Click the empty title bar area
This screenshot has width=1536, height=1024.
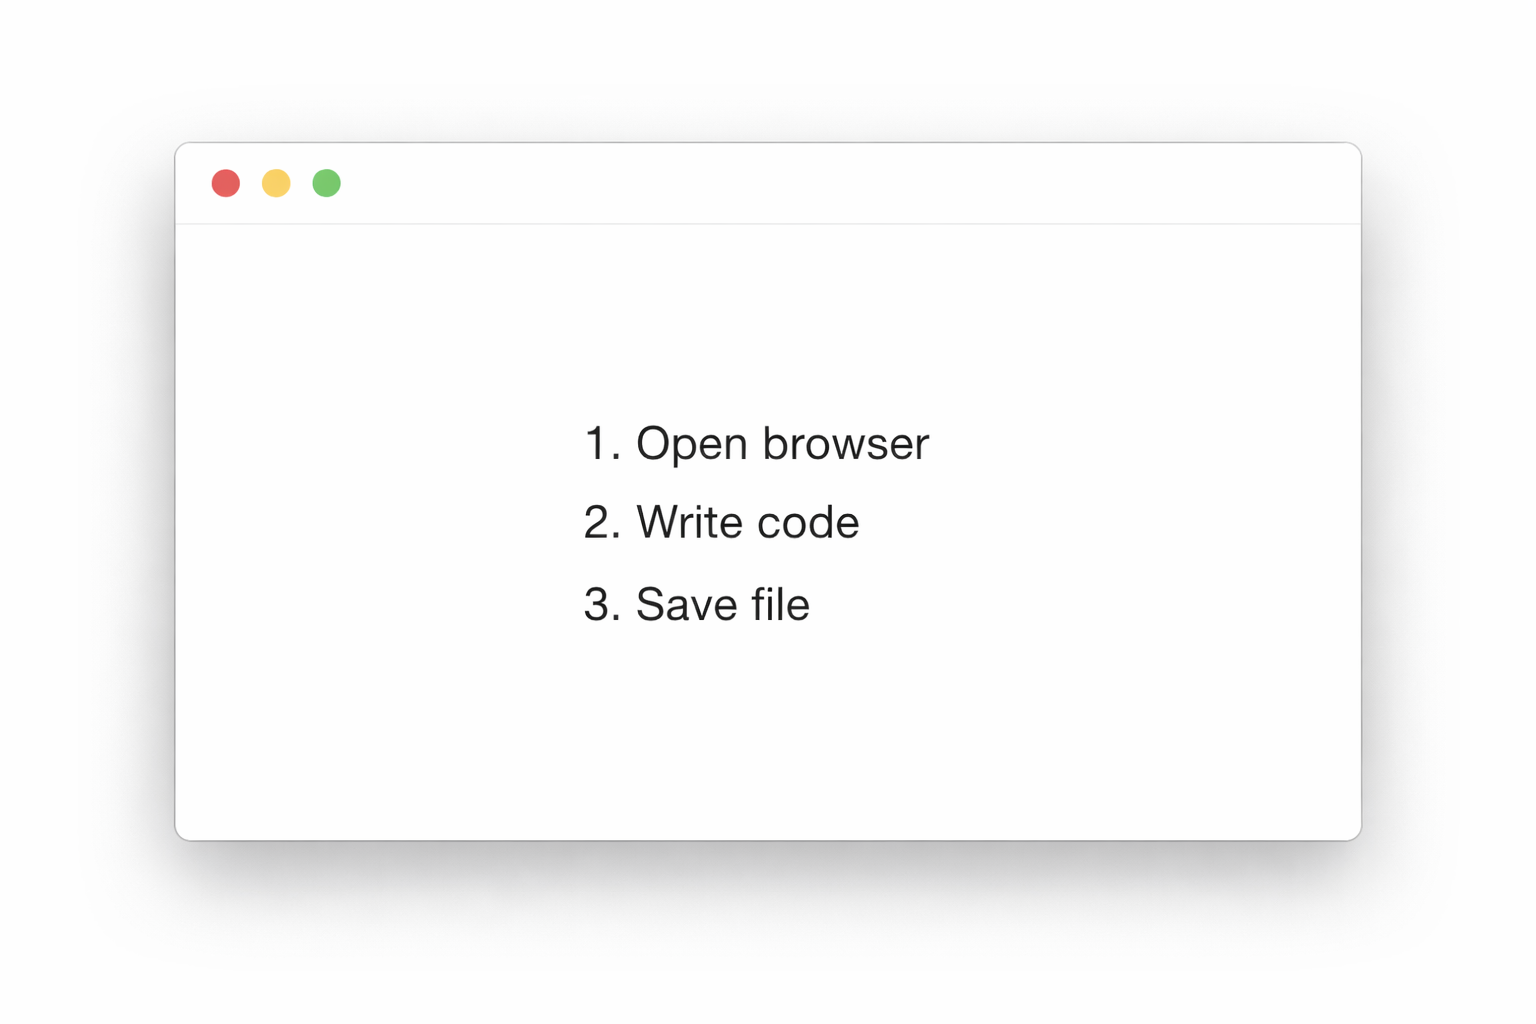800,183
